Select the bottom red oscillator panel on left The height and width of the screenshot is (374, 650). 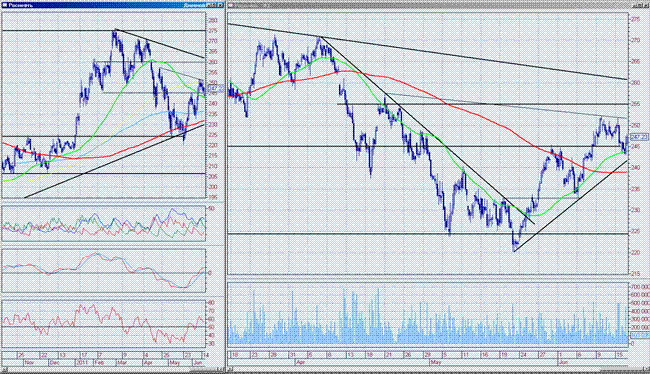click(x=104, y=325)
